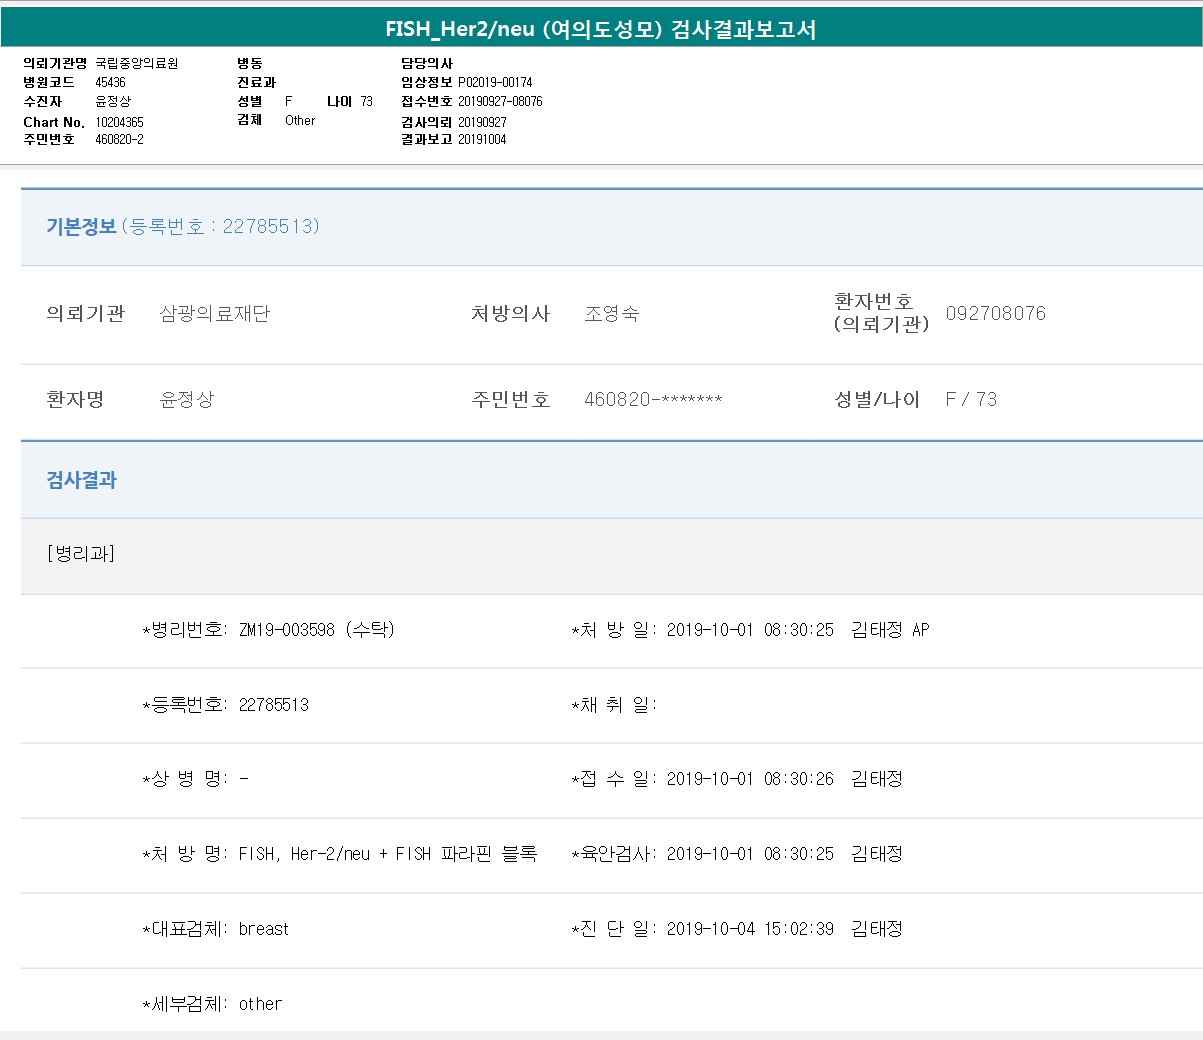Select the 성별 value F in header
This screenshot has height=1040, width=1203.
pos(289,101)
